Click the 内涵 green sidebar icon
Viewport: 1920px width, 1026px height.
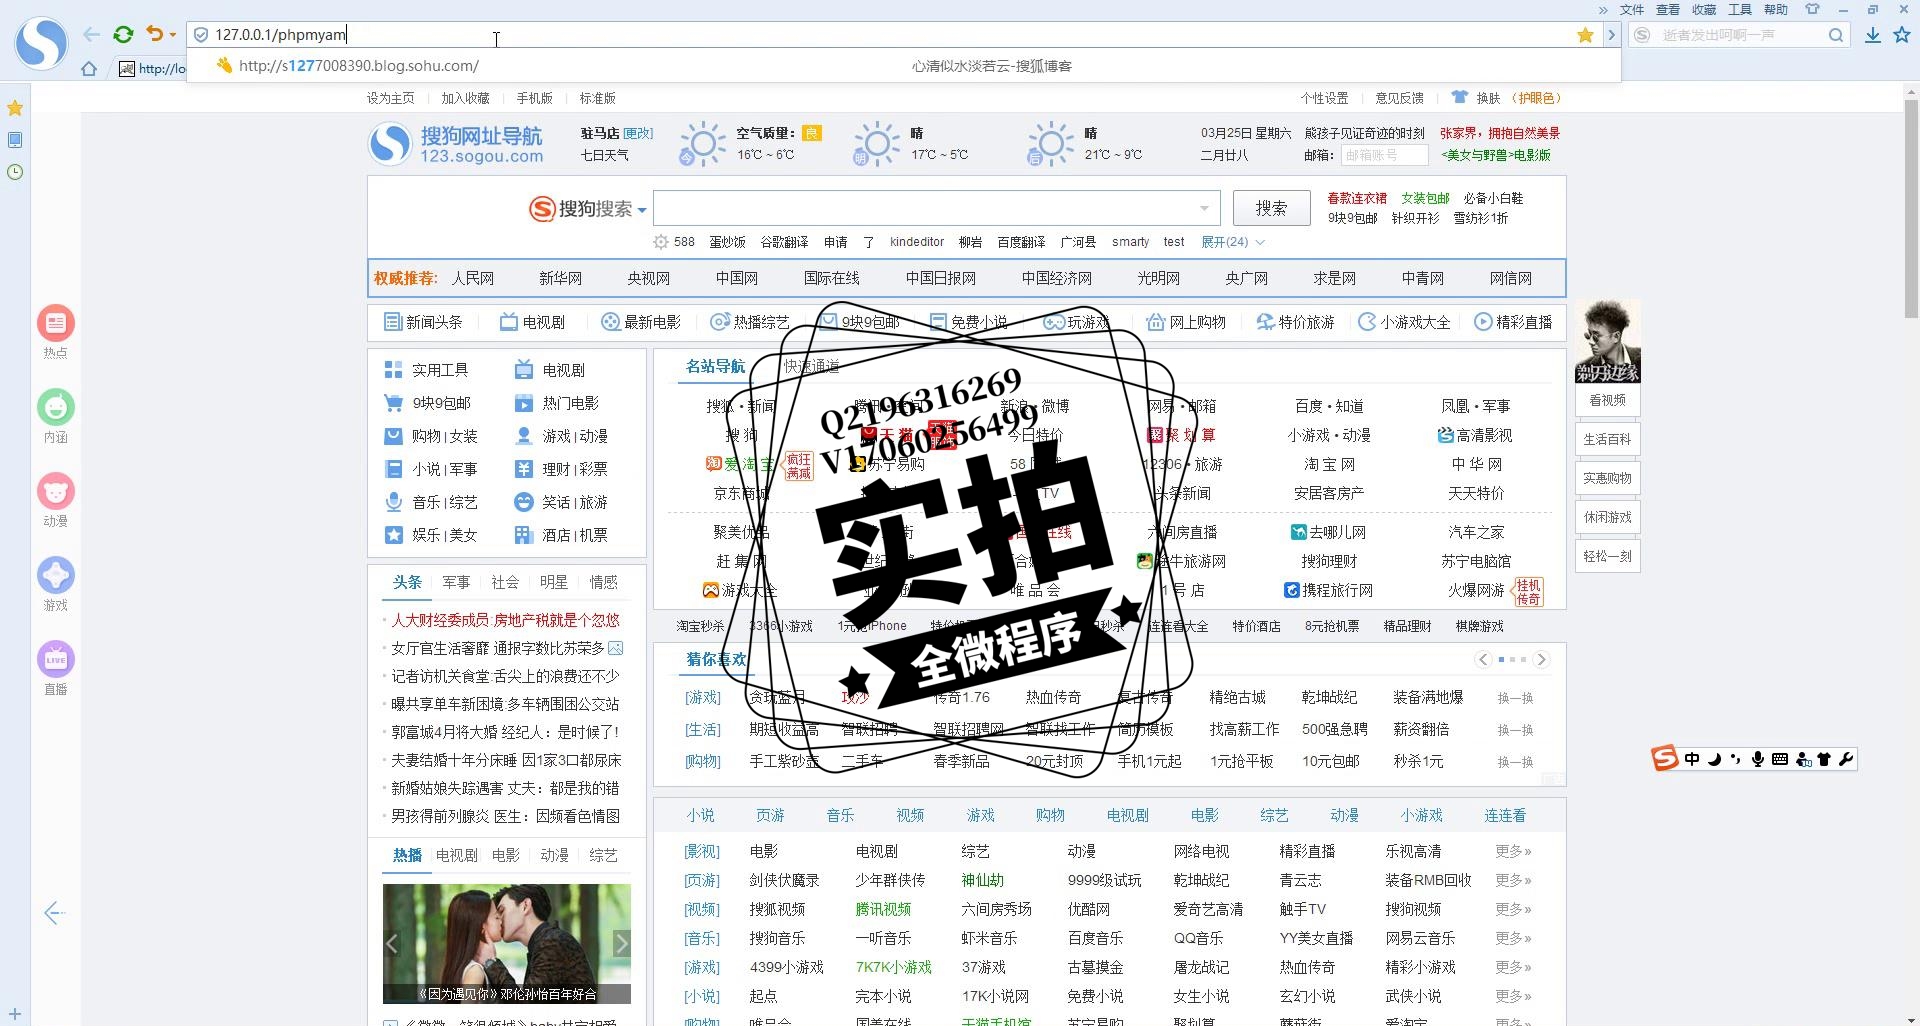click(x=56, y=407)
